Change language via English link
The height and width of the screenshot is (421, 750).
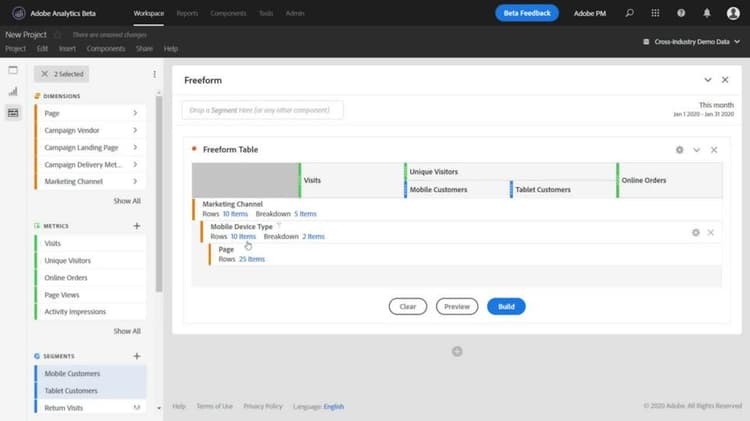coord(333,407)
